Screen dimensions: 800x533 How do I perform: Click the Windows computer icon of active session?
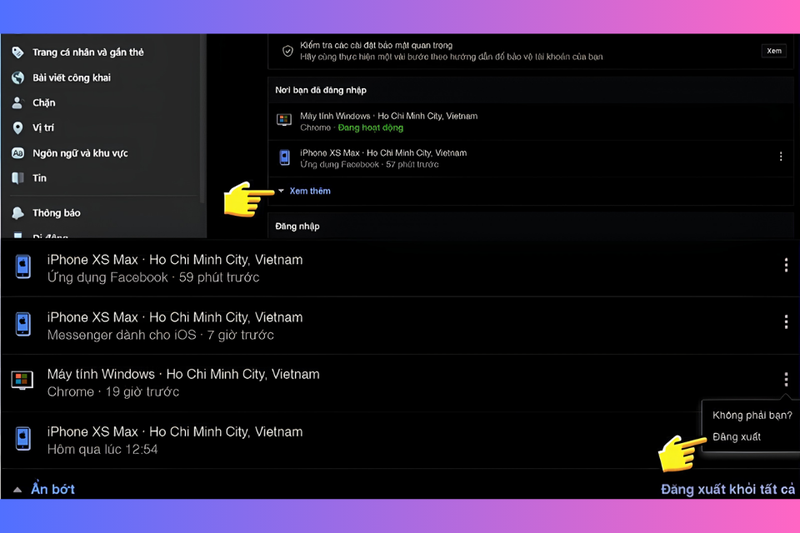point(284,120)
